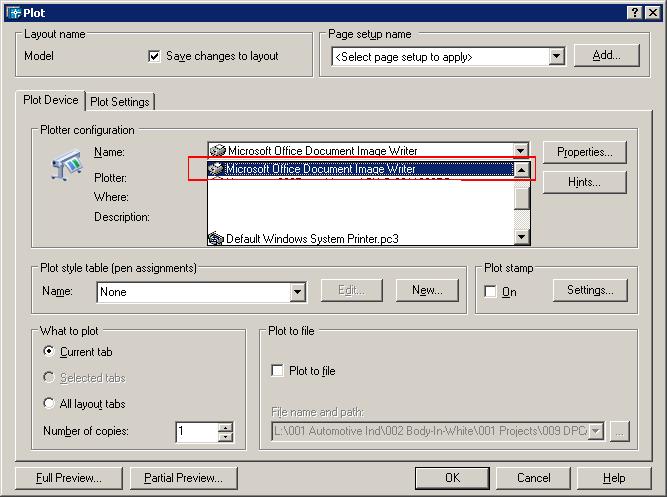Viewport: 667px width, 497px height.
Task: Open the page setup name dropdown
Action: pos(556,56)
